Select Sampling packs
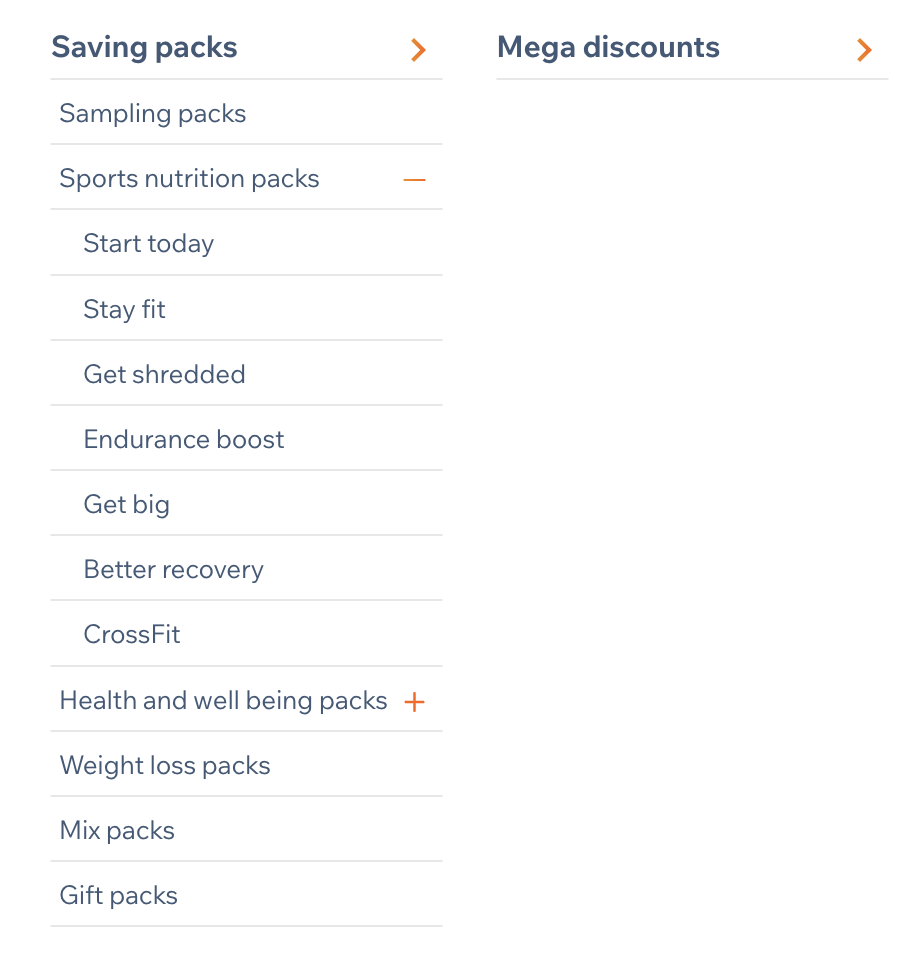The image size is (906, 966). (152, 114)
